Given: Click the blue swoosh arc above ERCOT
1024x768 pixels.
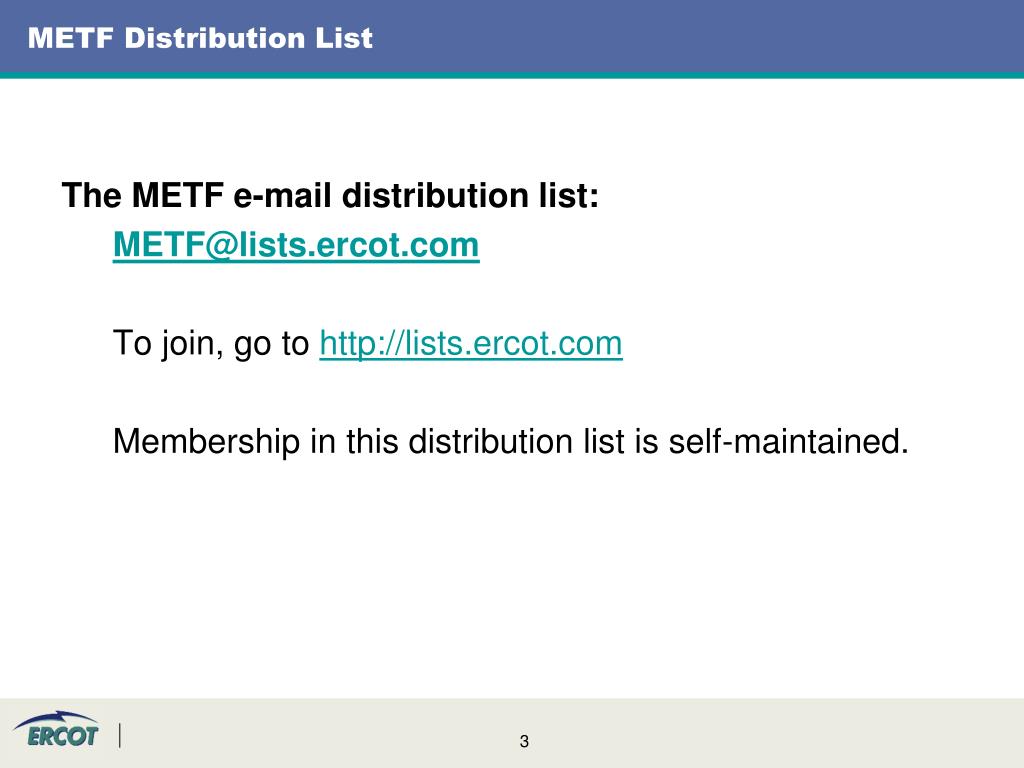Looking at the screenshot, I should 56,718.
